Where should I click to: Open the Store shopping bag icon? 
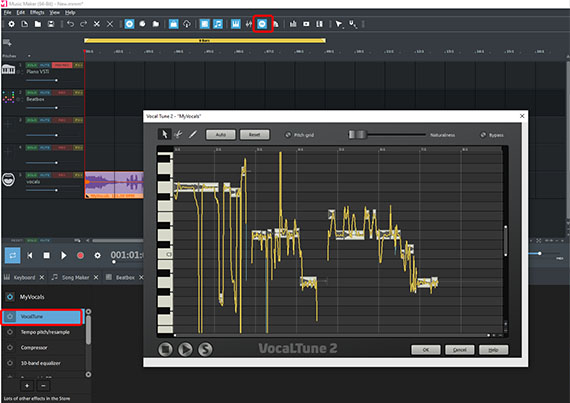174,24
